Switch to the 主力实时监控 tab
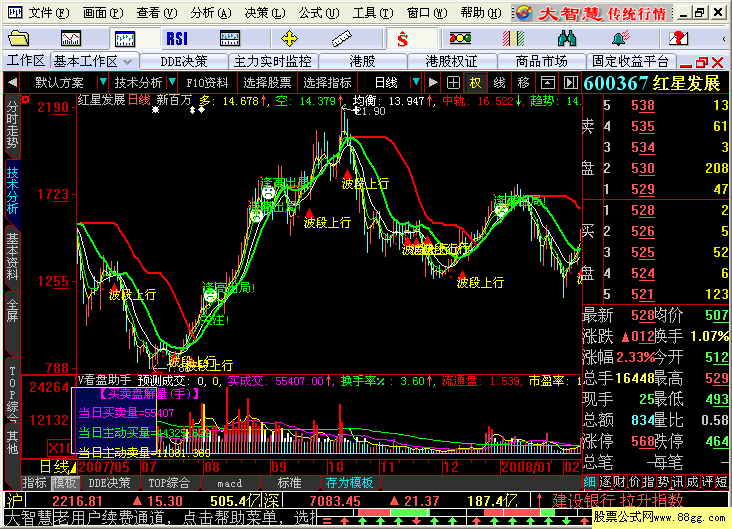732x529 pixels. click(273, 61)
